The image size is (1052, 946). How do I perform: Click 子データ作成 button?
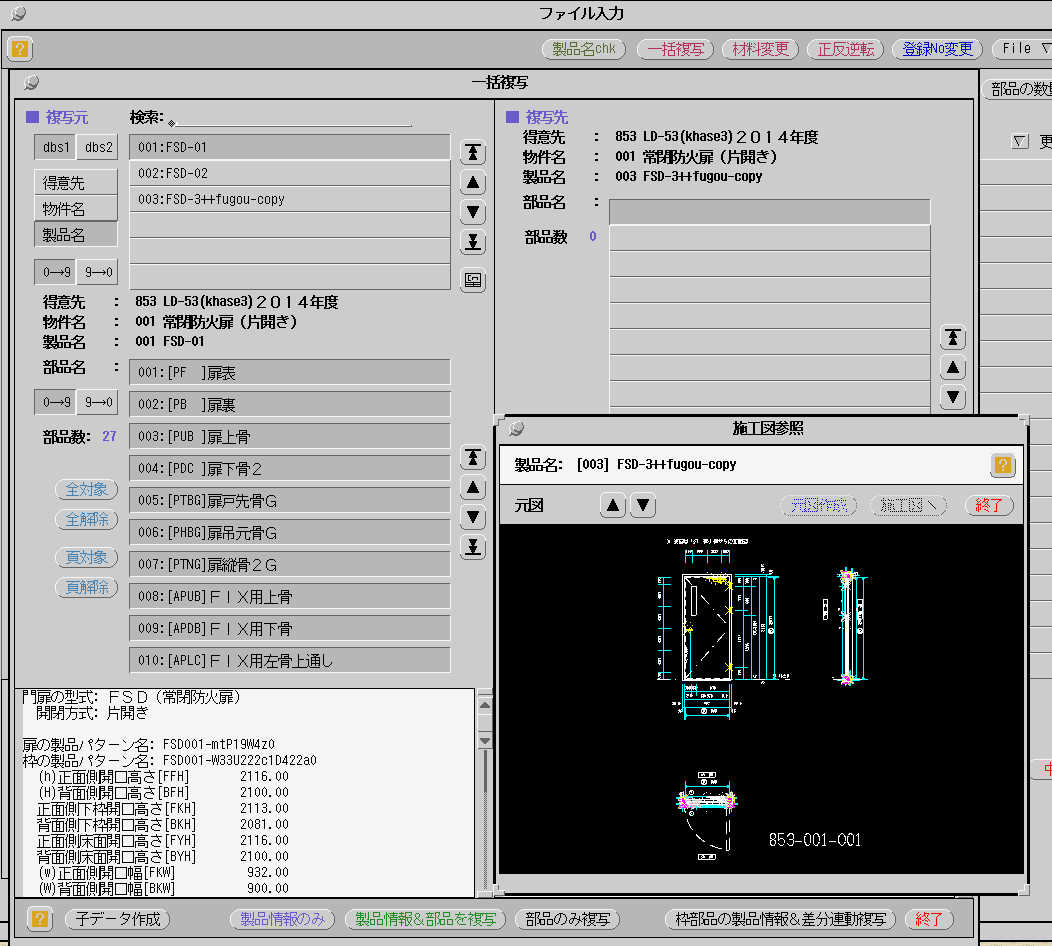117,918
